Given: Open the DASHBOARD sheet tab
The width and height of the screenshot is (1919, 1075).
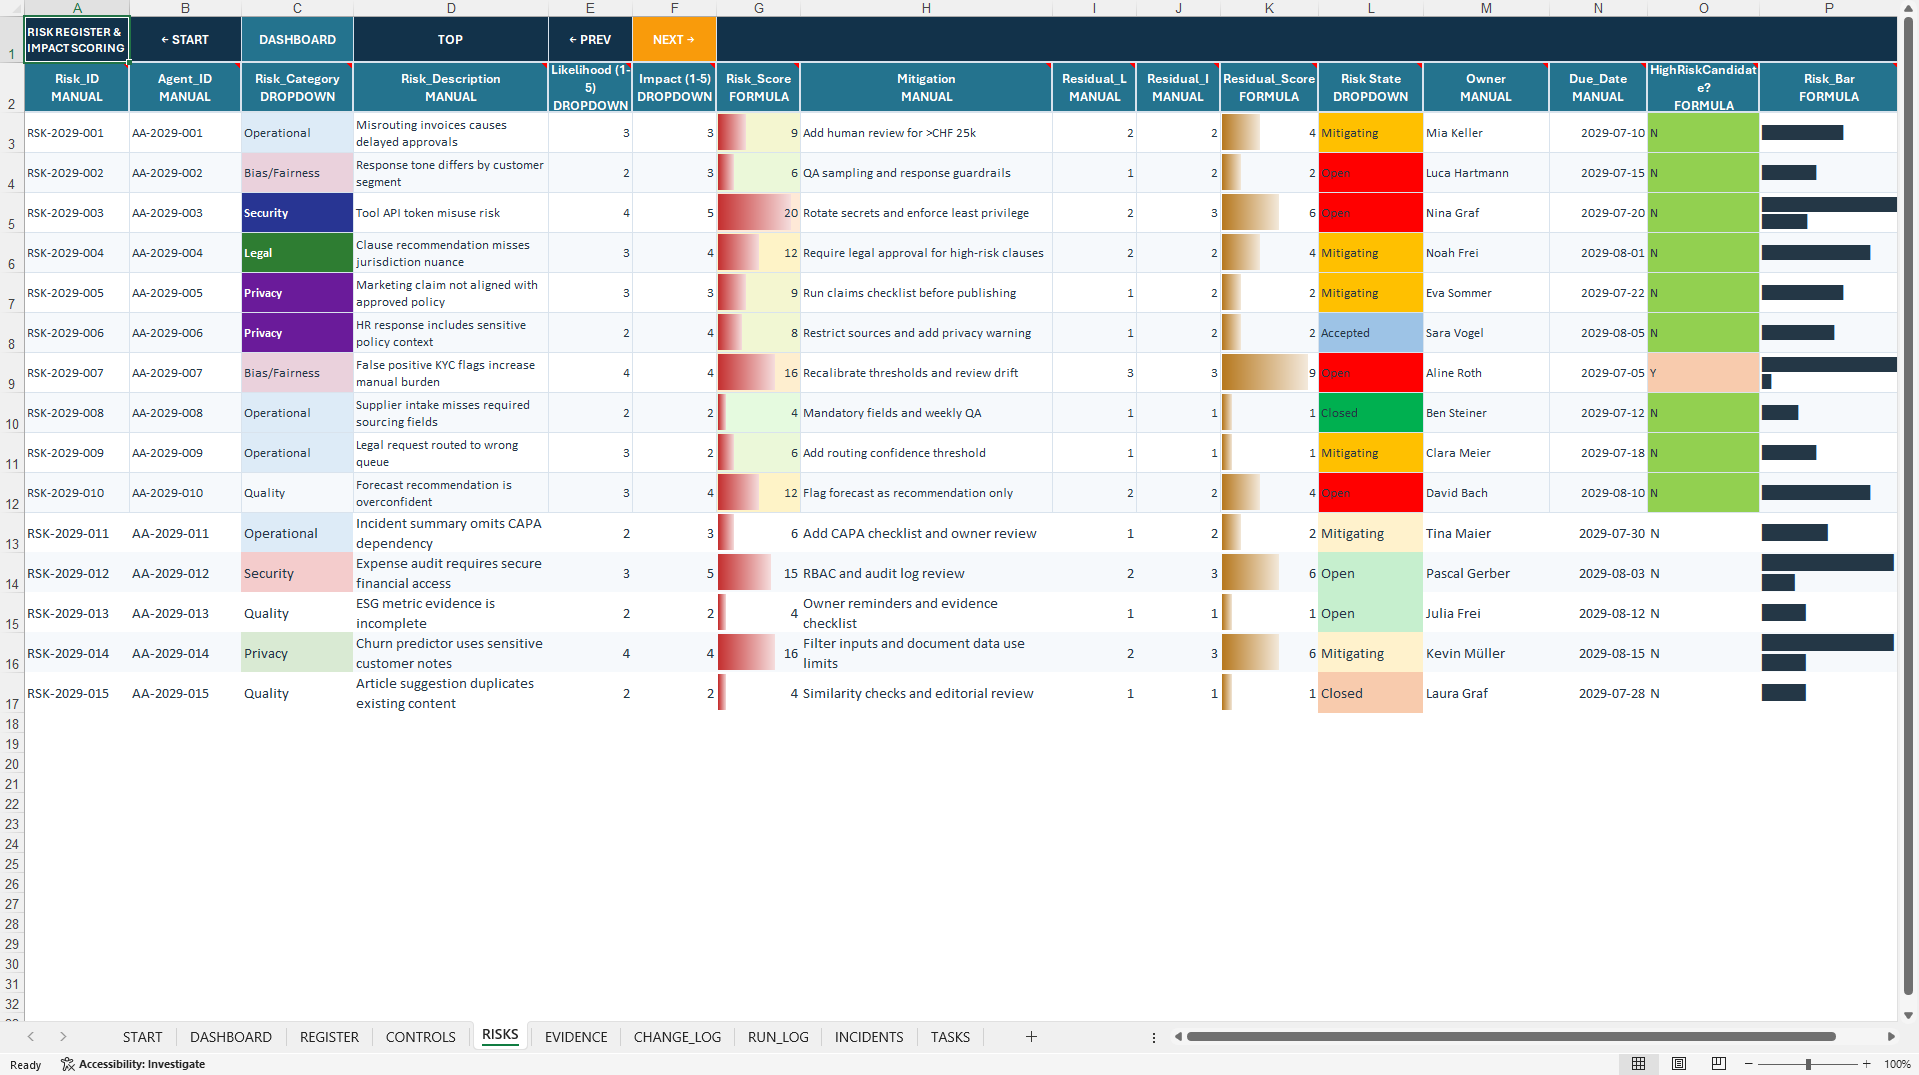Looking at the screenshot, I should pyautogui.click(x=231, y=1037).
